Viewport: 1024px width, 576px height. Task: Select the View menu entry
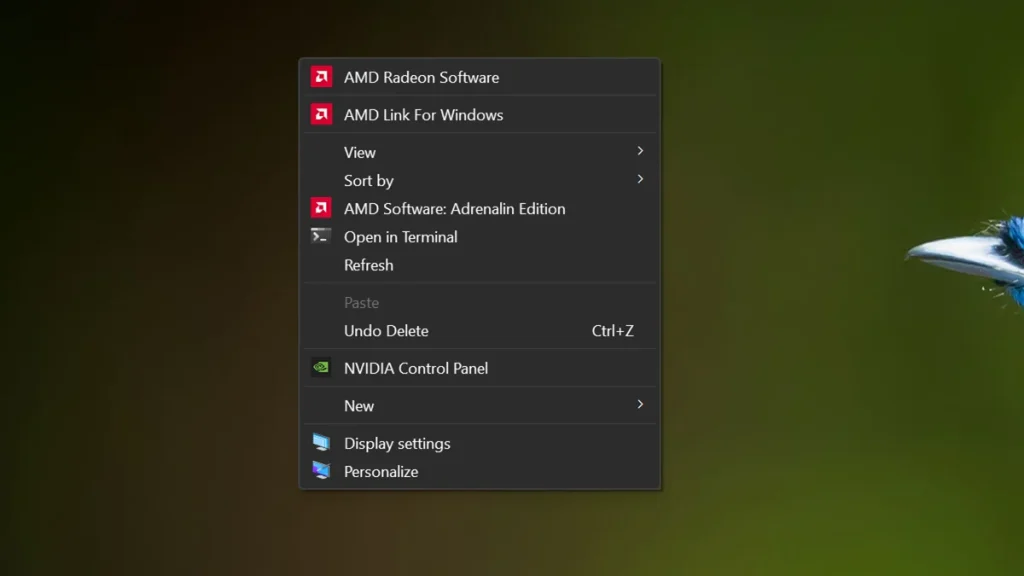[479, 152]
